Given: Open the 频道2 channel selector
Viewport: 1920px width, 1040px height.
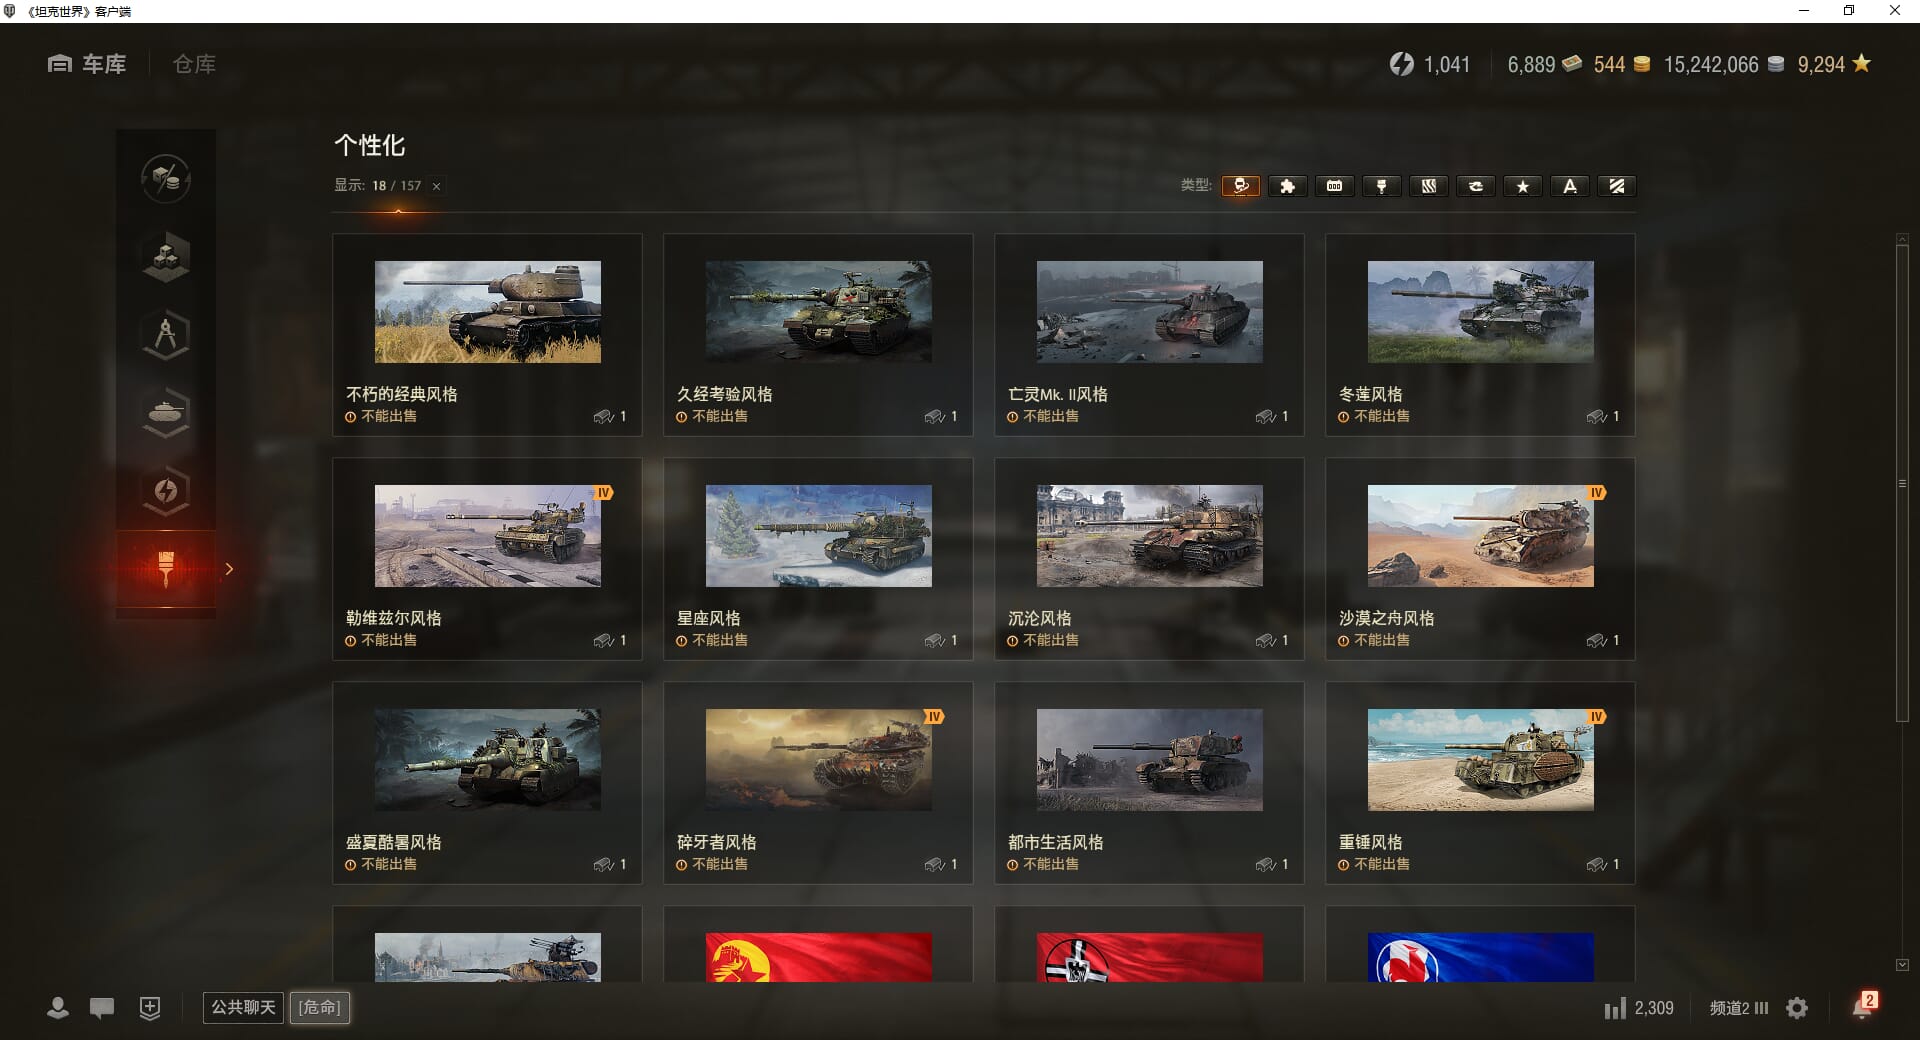Looking at the screenshot, I should tap(1738, 1008).
